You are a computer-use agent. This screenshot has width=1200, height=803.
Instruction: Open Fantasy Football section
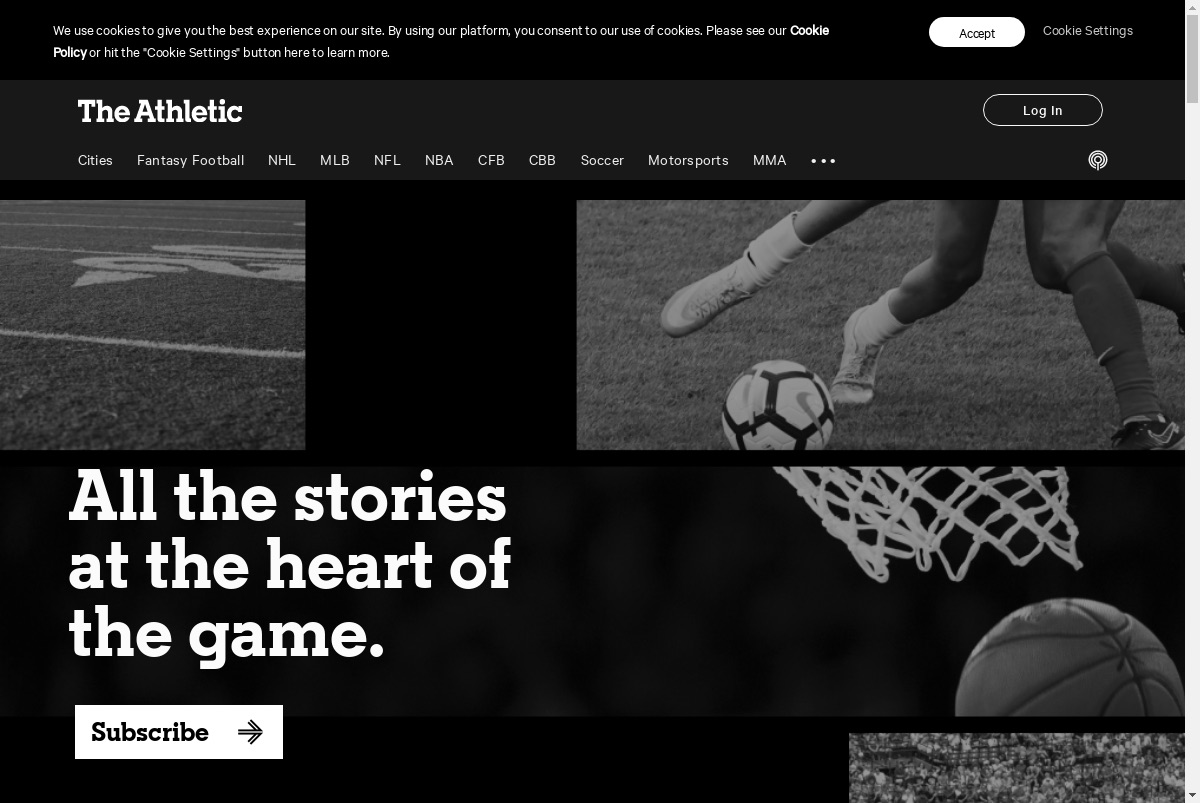coord(190,160)
